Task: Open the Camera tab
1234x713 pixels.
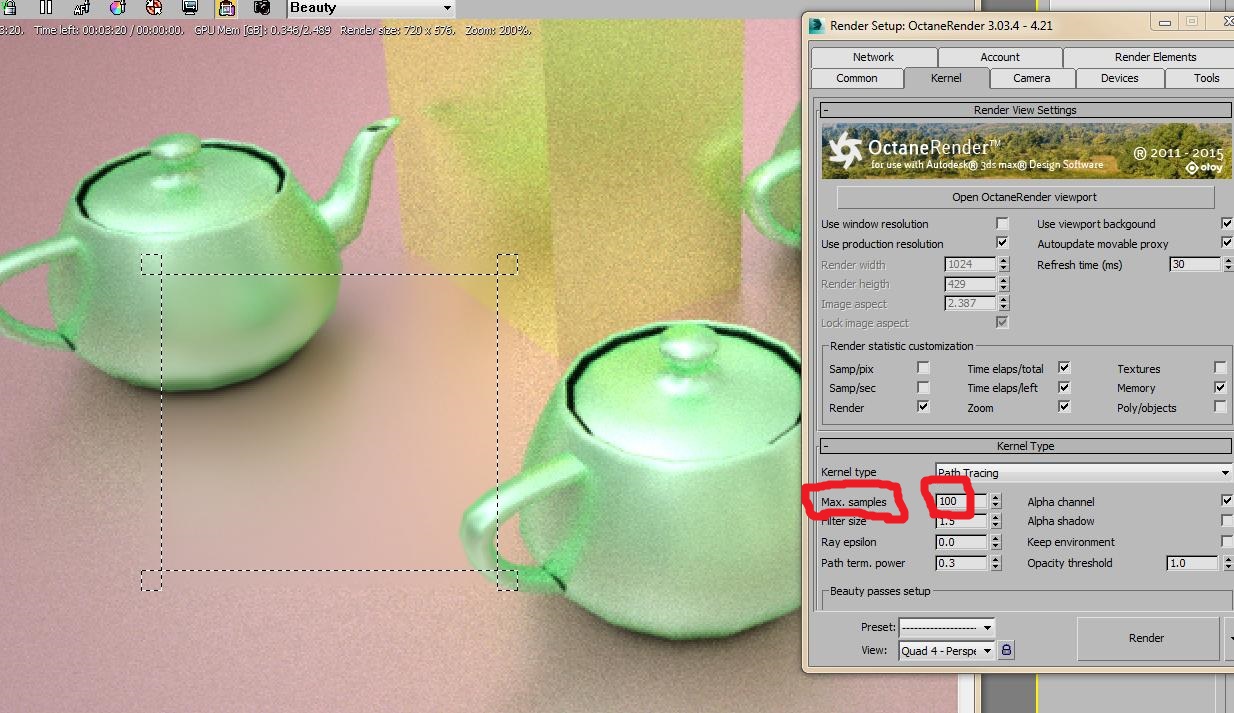Action: pyautogui.click(x=1031, y=78)
